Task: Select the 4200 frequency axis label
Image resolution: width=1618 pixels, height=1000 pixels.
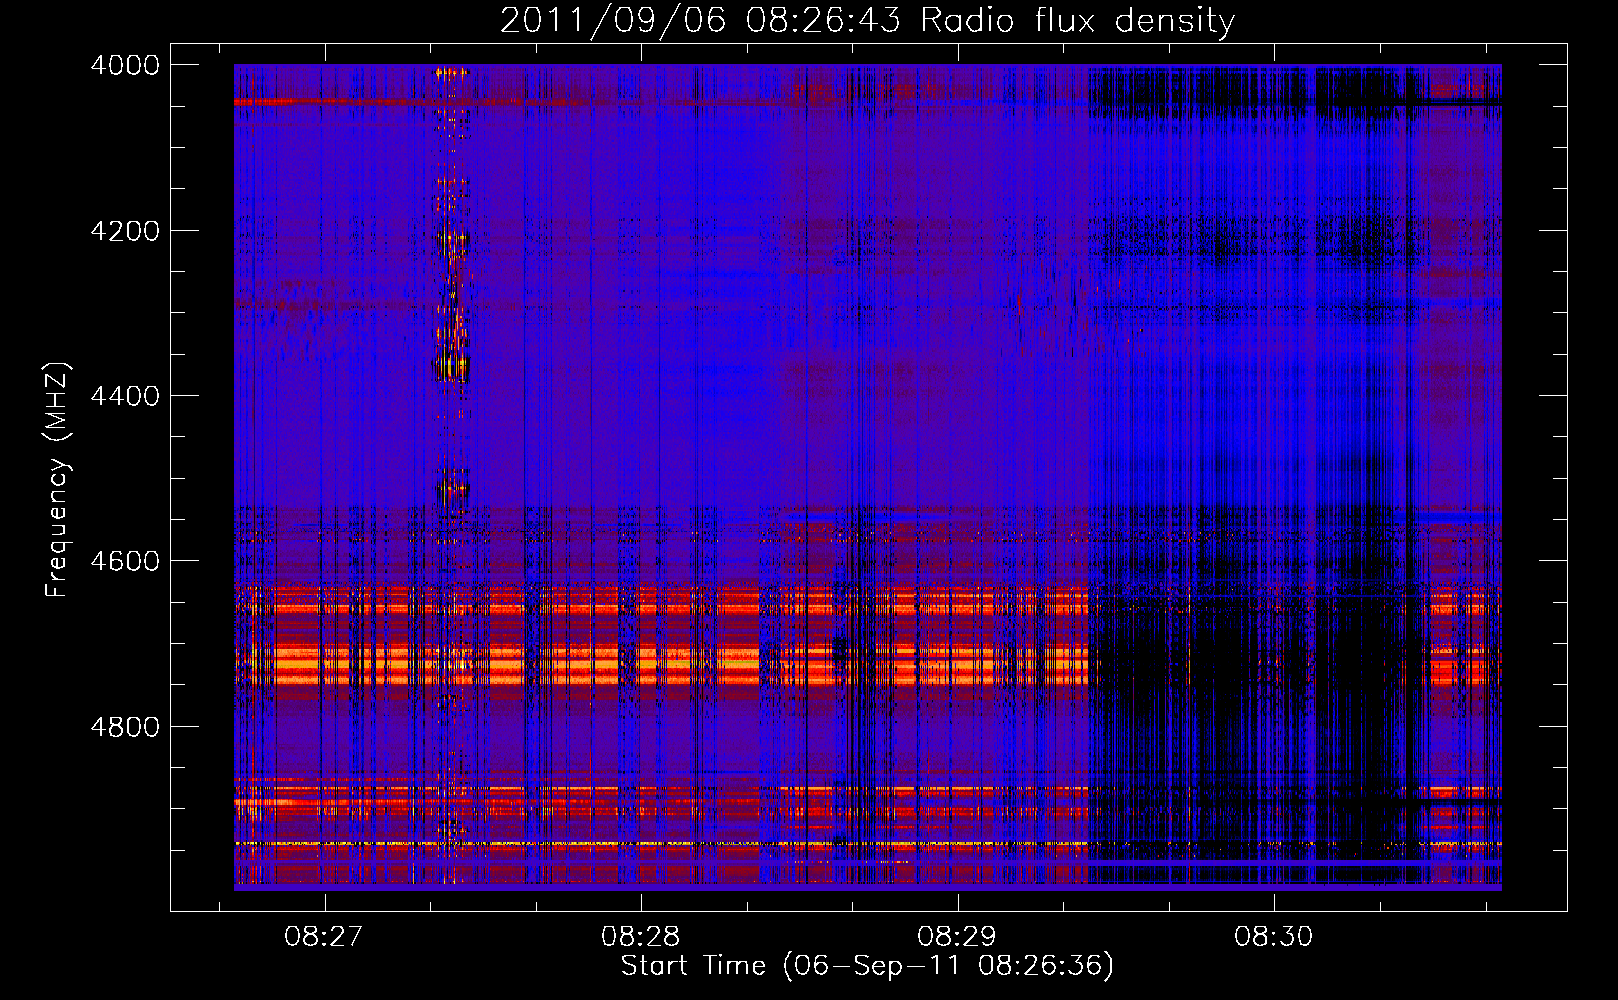Action: point(125,231)
